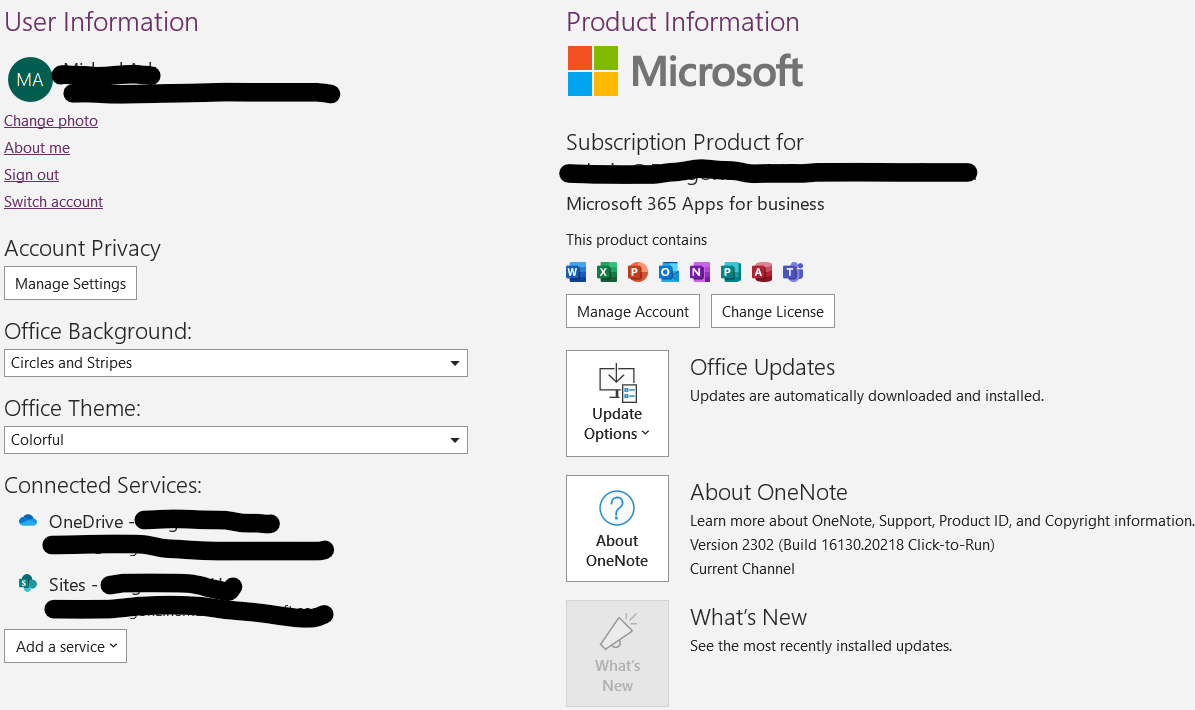
Task: Click the PowerPoint app icon
Action: pyautogui.click(x=638, y=272)
